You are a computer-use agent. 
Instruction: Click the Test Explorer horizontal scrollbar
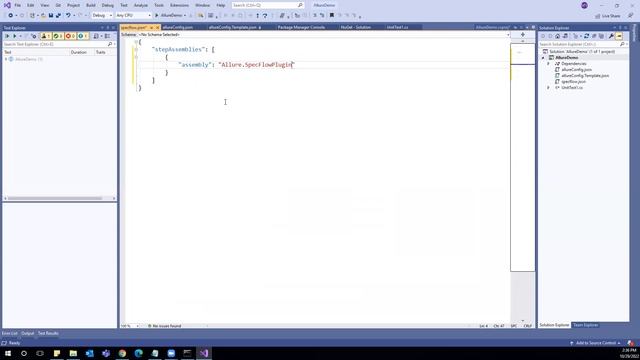[55, 198]
